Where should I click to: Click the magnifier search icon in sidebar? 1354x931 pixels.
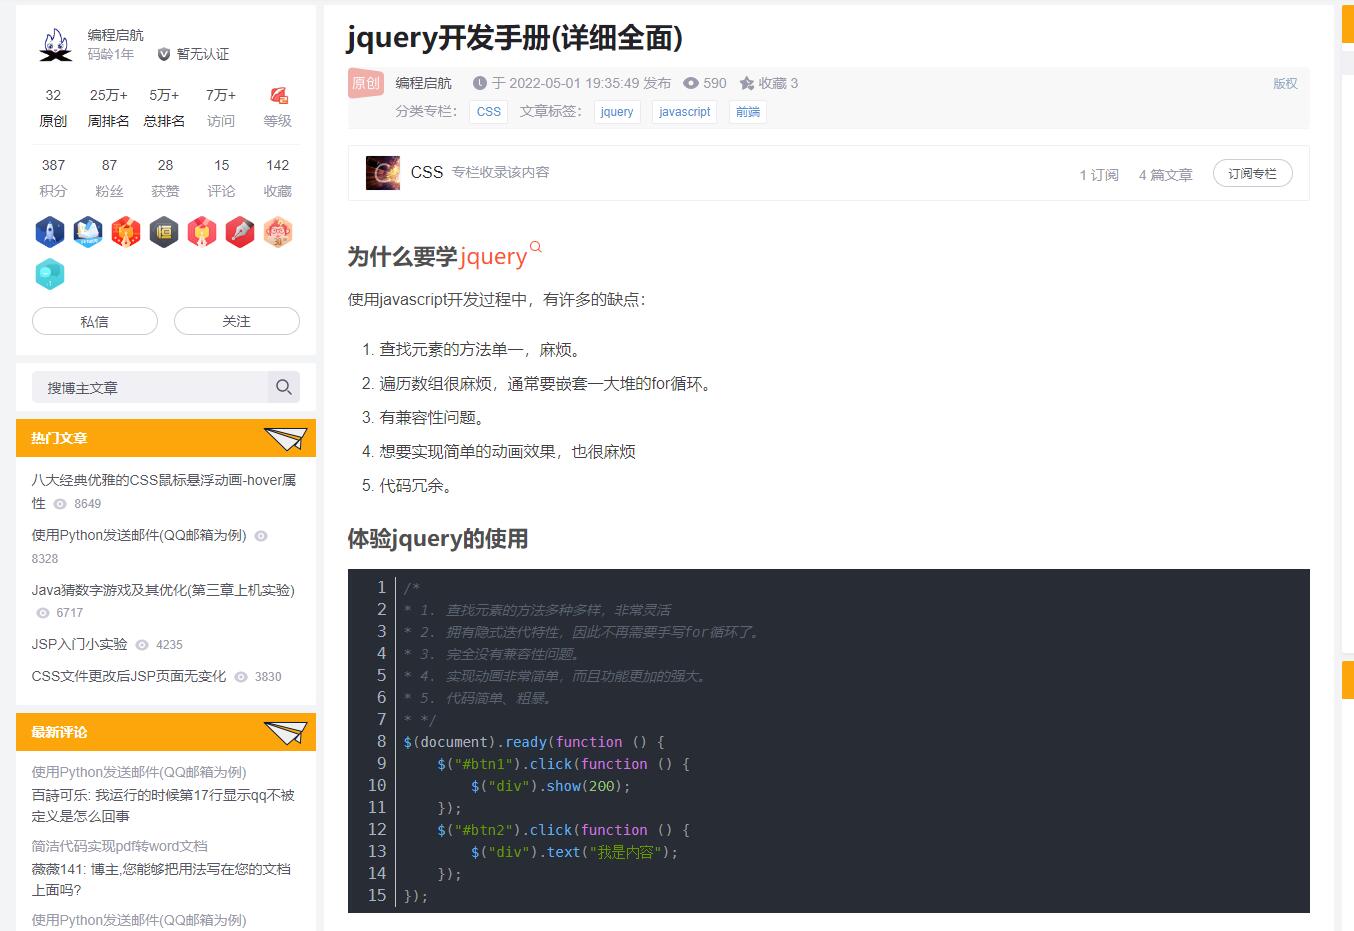[x=284, y=387]
